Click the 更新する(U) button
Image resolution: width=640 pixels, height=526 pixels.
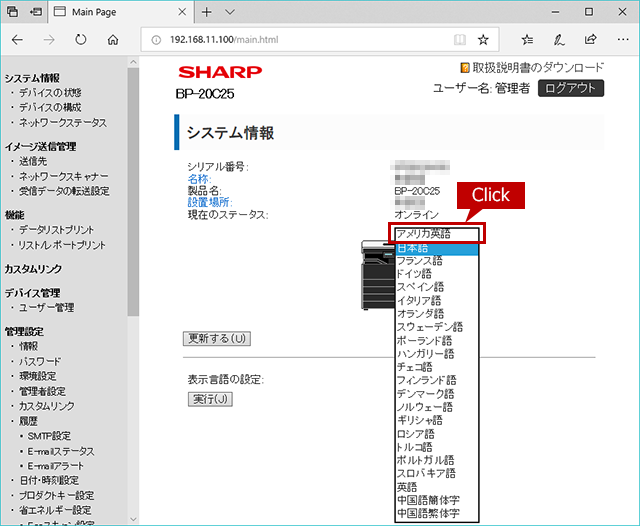[217, 338]
